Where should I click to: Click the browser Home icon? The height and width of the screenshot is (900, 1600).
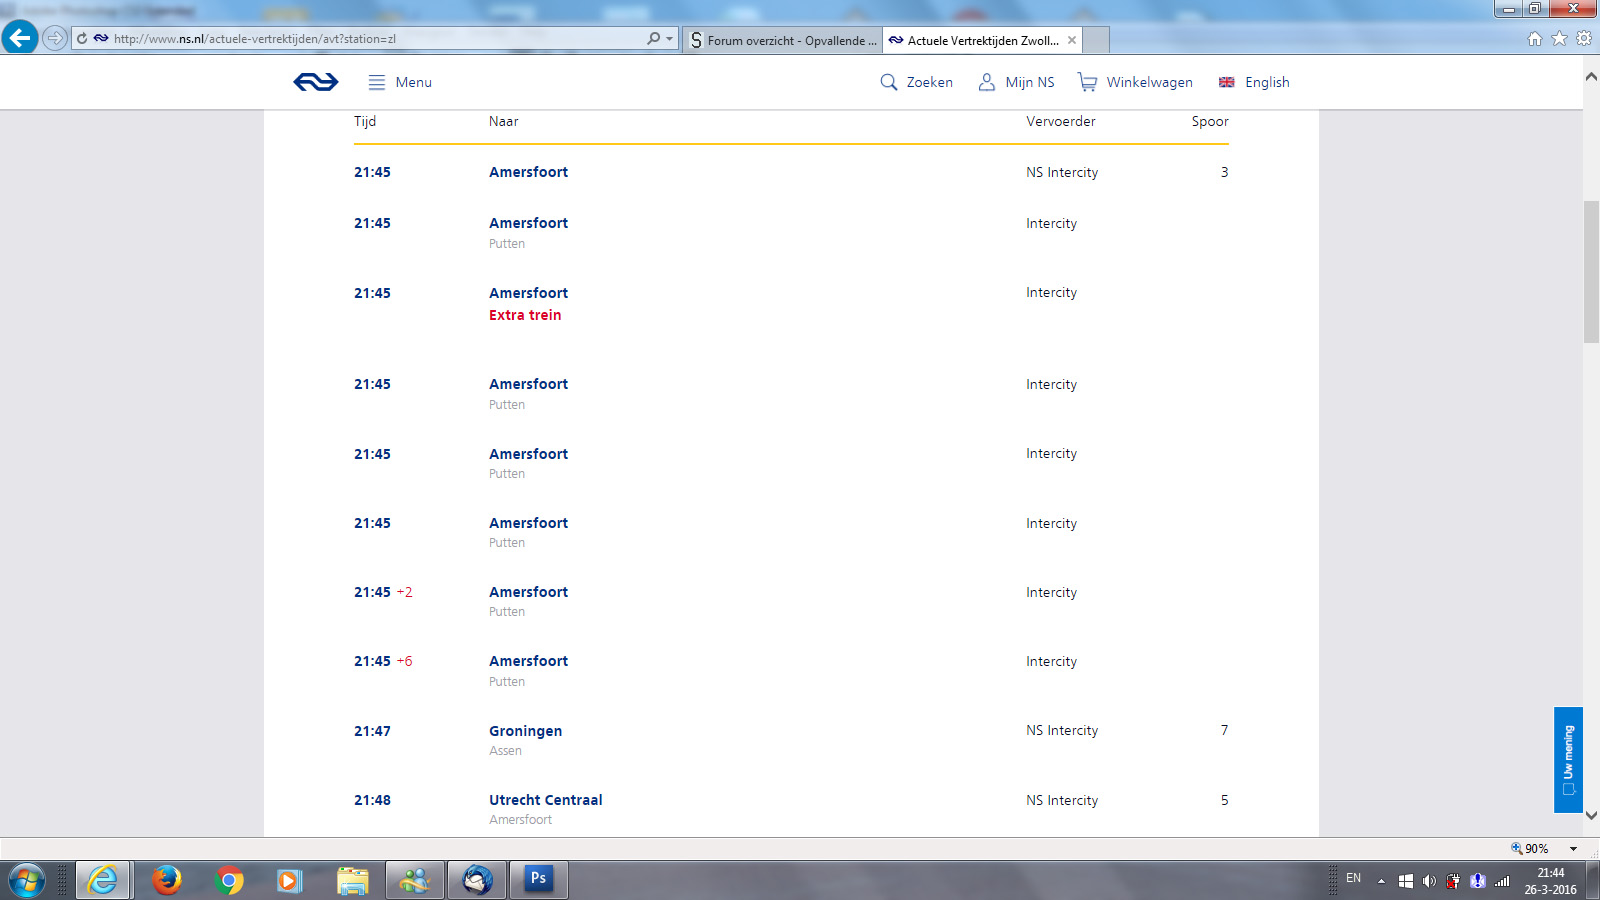[1535, 39]
